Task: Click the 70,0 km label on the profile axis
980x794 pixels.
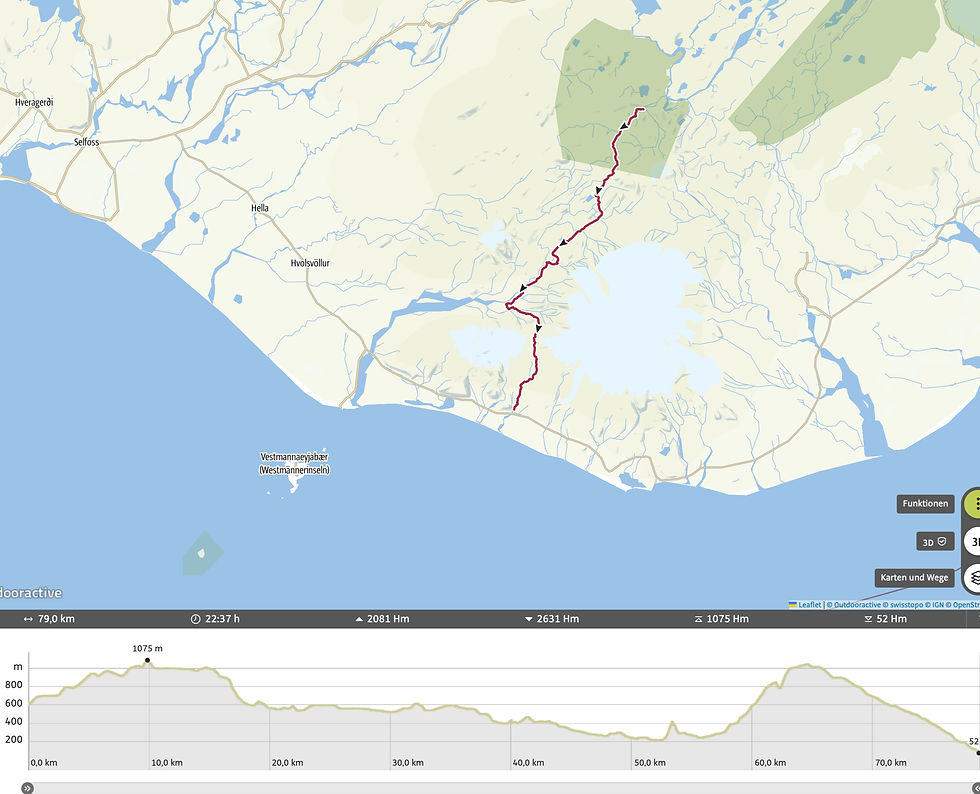Action: (x=891, y=763)
